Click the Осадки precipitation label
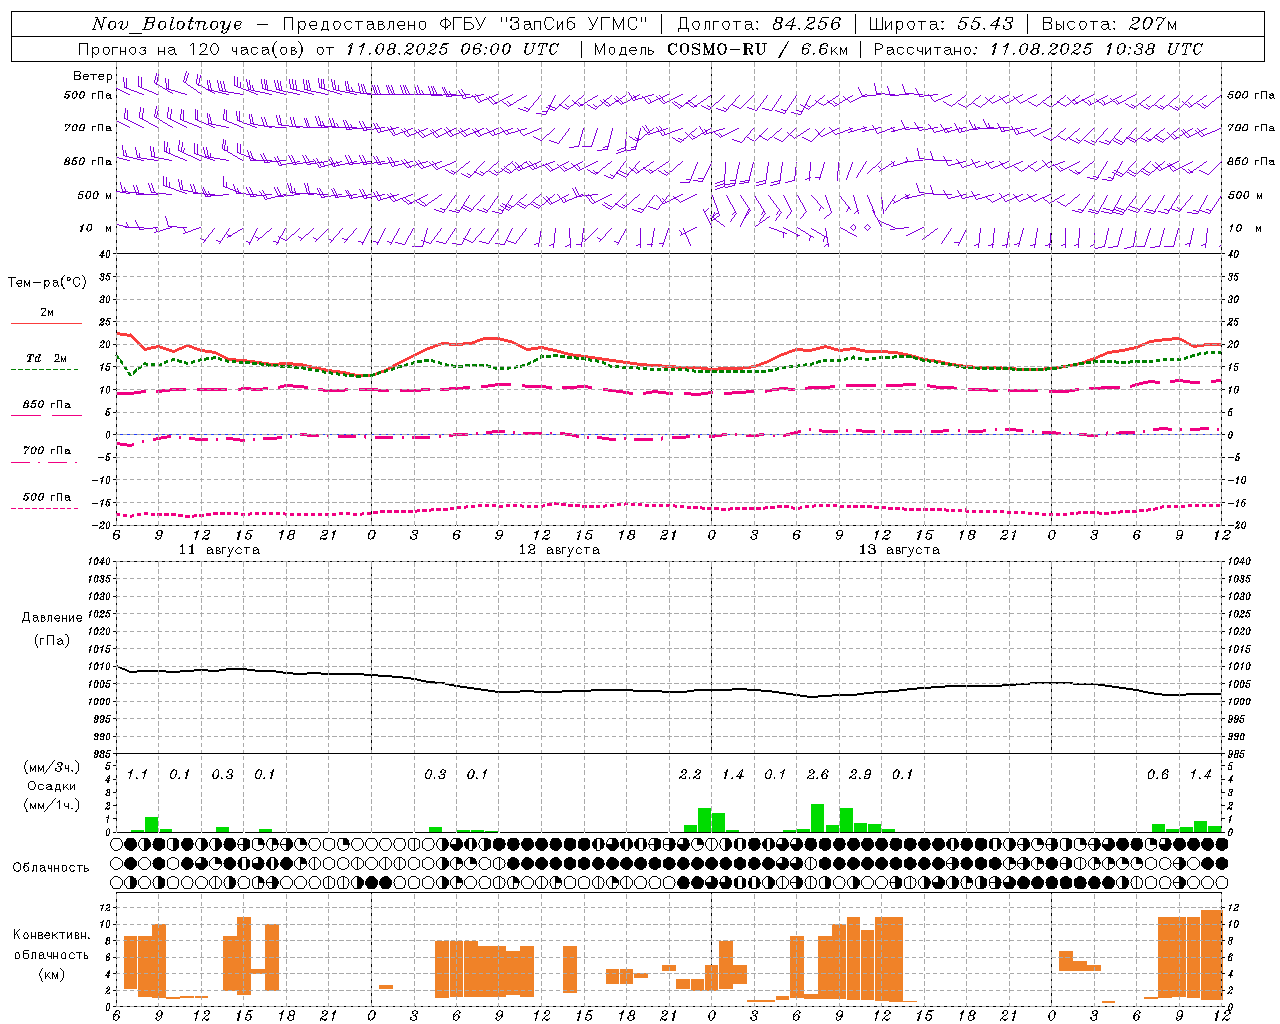Viewport: 1280px width, 1024px height. (51, 786)
